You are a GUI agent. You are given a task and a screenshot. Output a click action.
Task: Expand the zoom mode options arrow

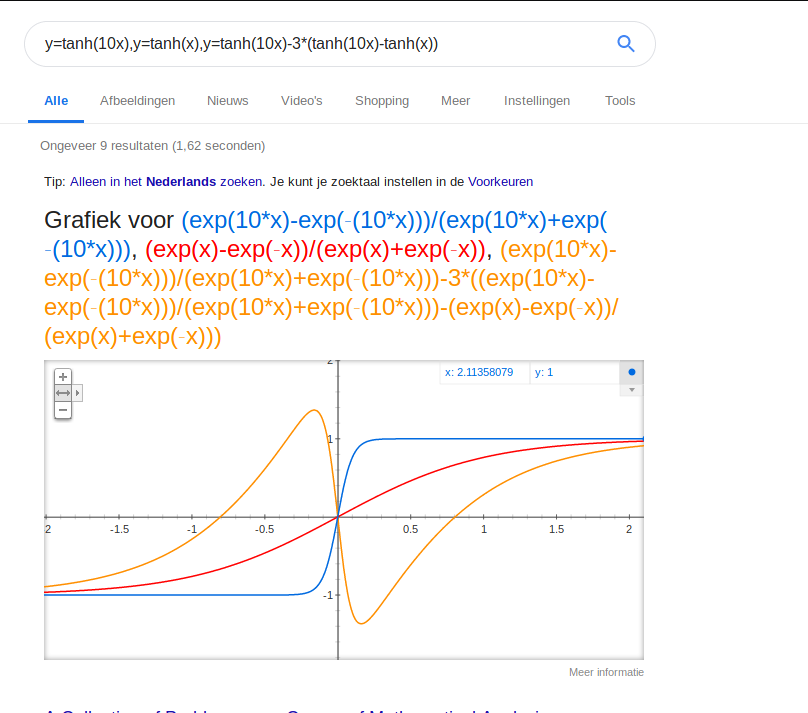pos(78,393)
